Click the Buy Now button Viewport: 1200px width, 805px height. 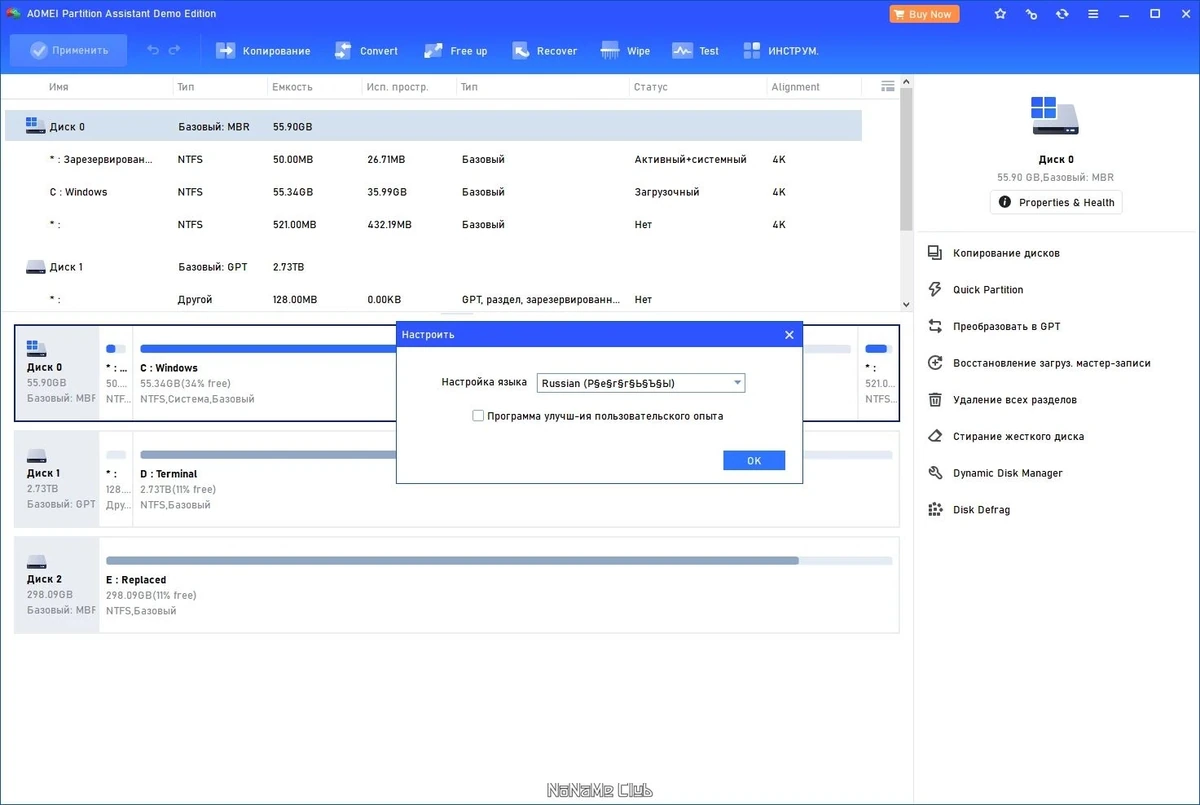pos(924,14)
